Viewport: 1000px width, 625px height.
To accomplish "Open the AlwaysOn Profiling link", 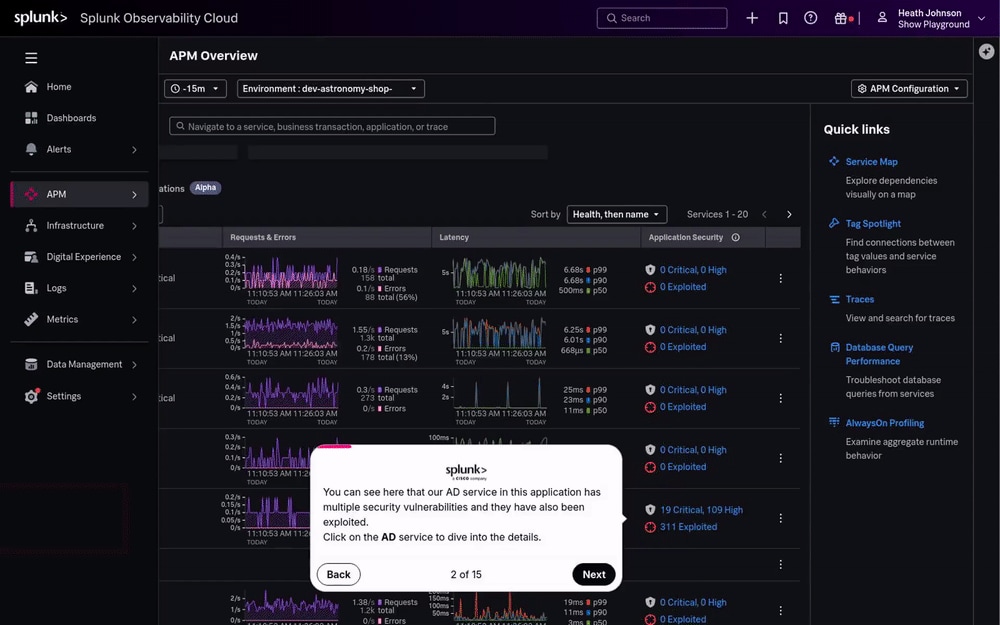I will (x=885, y=423).
